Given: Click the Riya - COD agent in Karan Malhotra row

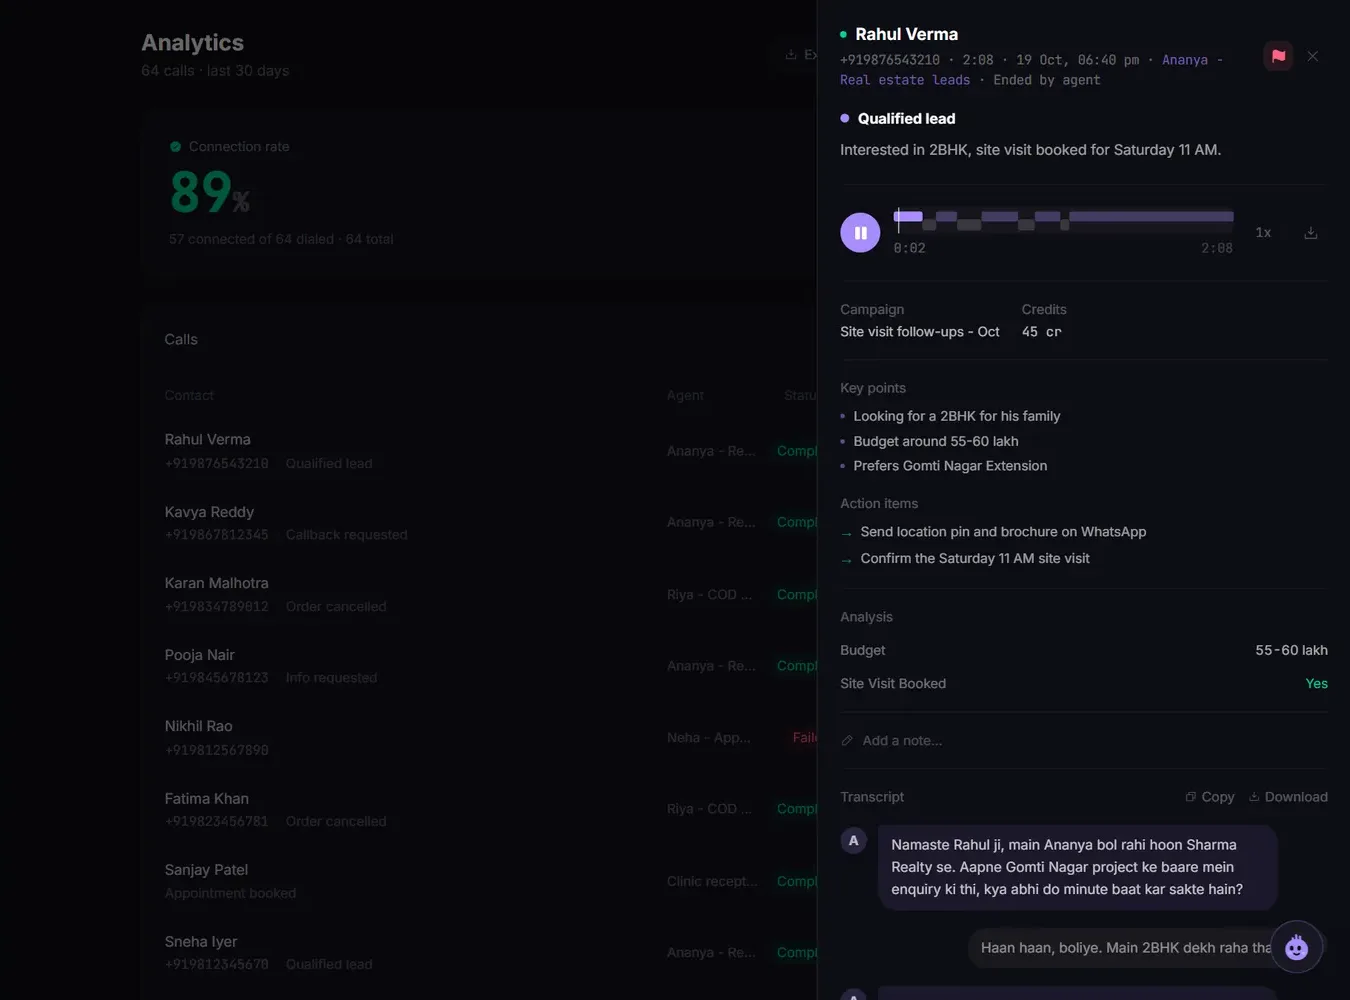Looking at the screenshot, I should (709, 595).
